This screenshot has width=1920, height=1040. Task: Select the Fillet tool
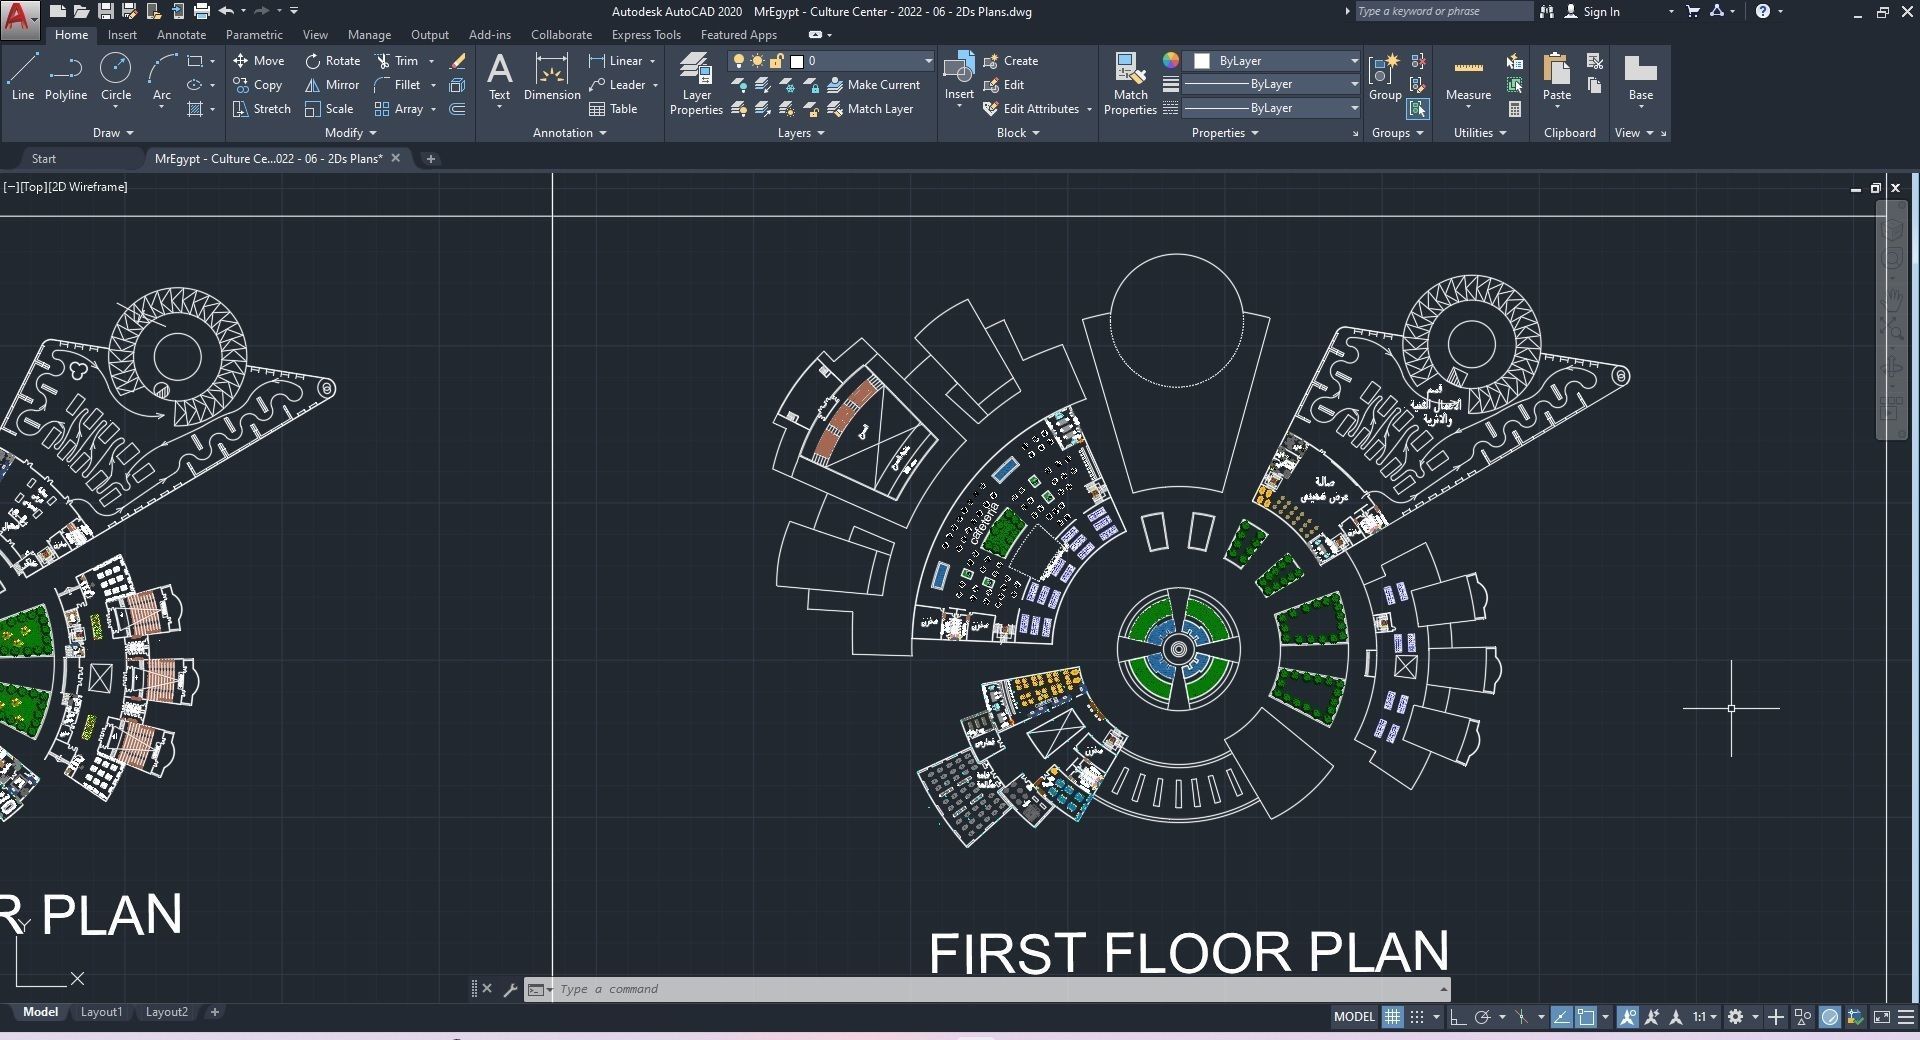tap(398, 85)
